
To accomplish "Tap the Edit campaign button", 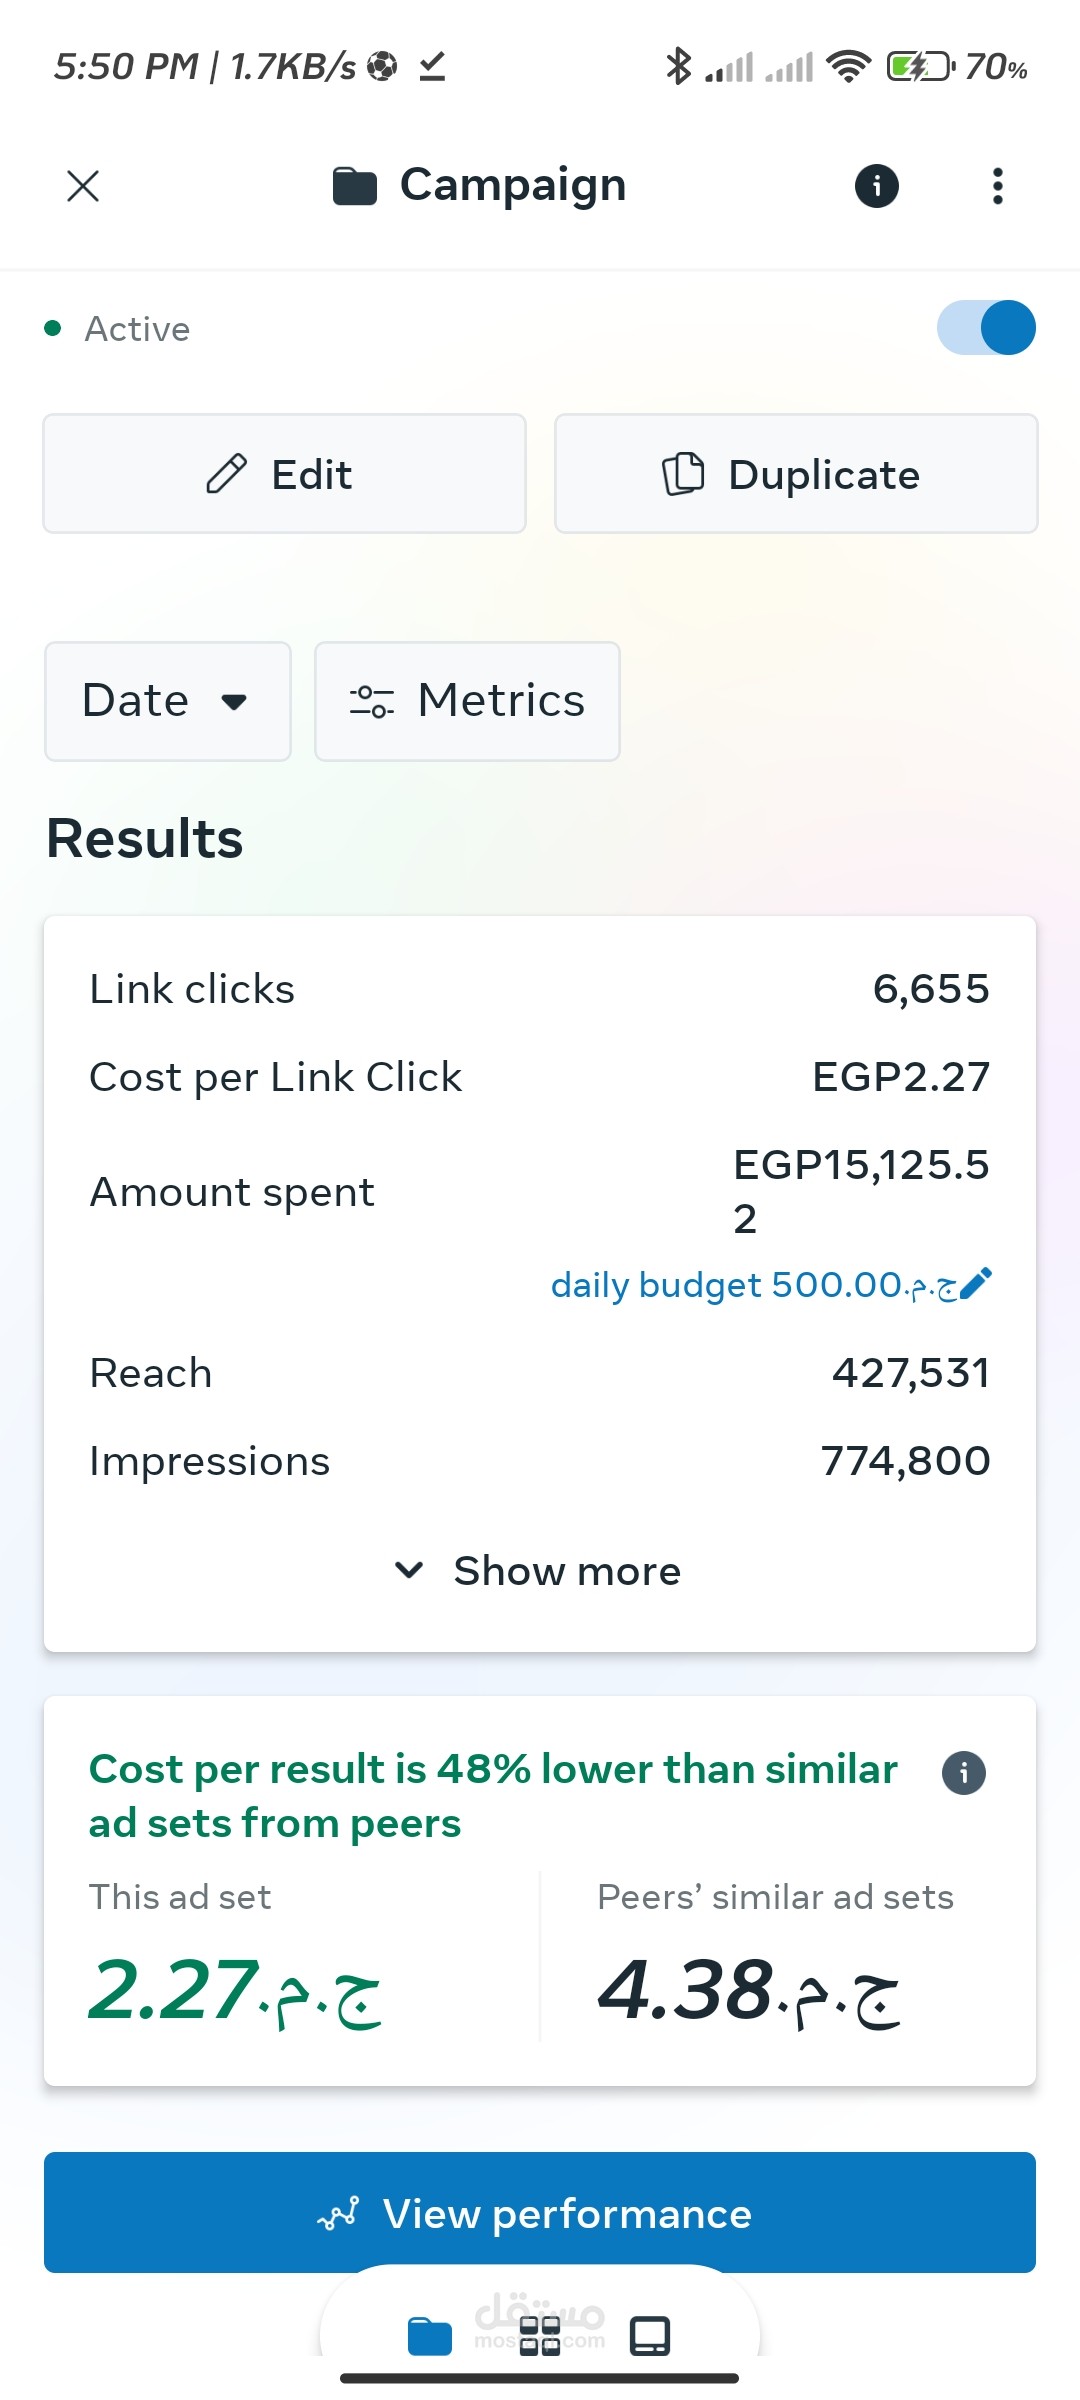I will point(284,474).
